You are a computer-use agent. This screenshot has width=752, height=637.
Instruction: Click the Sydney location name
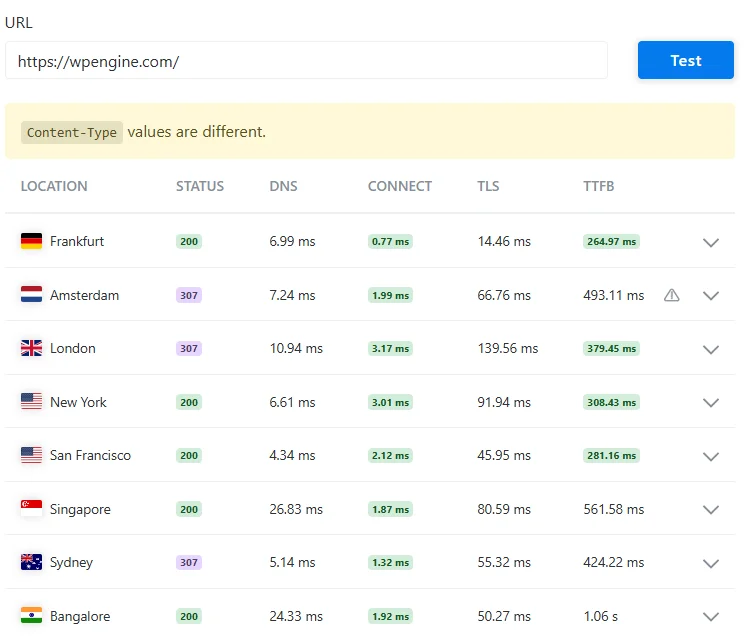pos(71,563)
